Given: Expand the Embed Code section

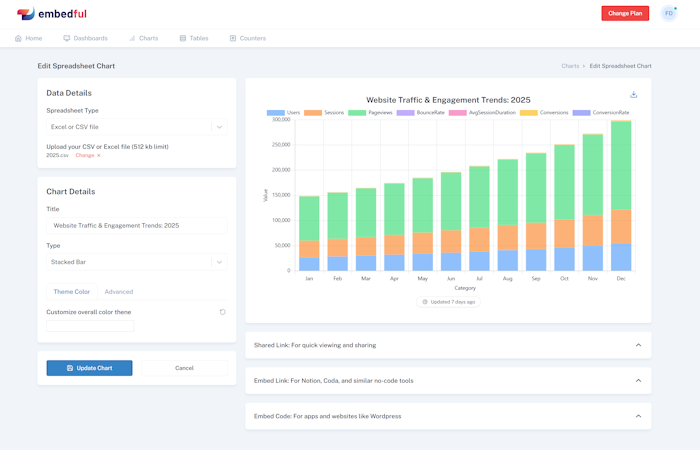Looking at the screenshot, I should (448, 416).
